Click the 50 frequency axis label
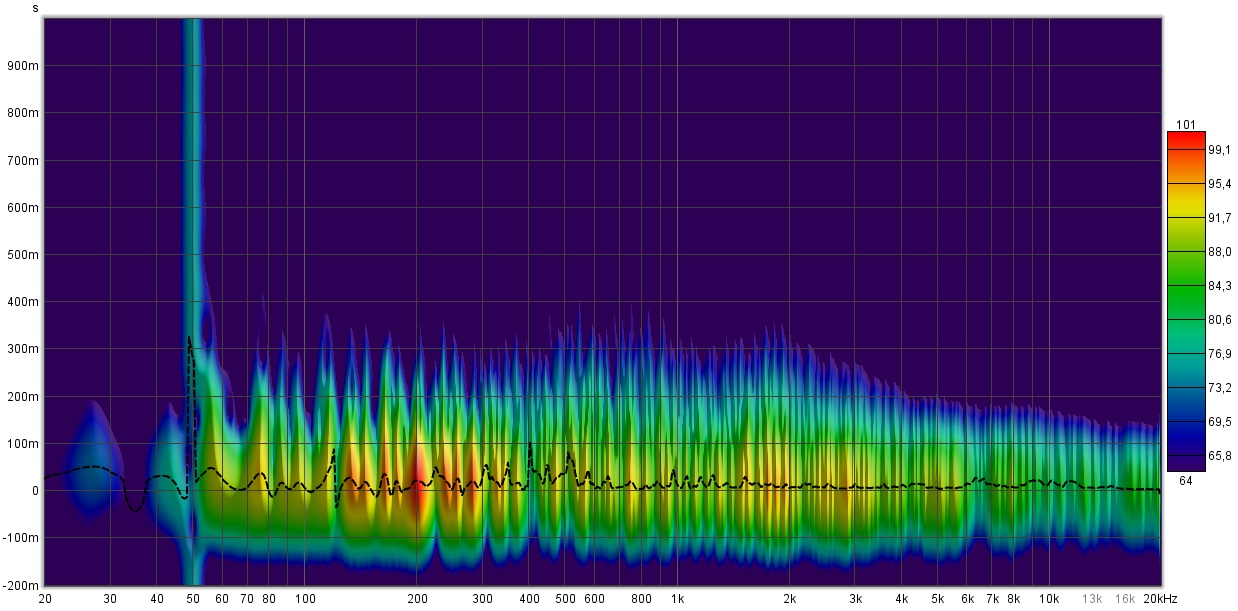Screen dimensions: 1238x611 (x=193, y=599)
